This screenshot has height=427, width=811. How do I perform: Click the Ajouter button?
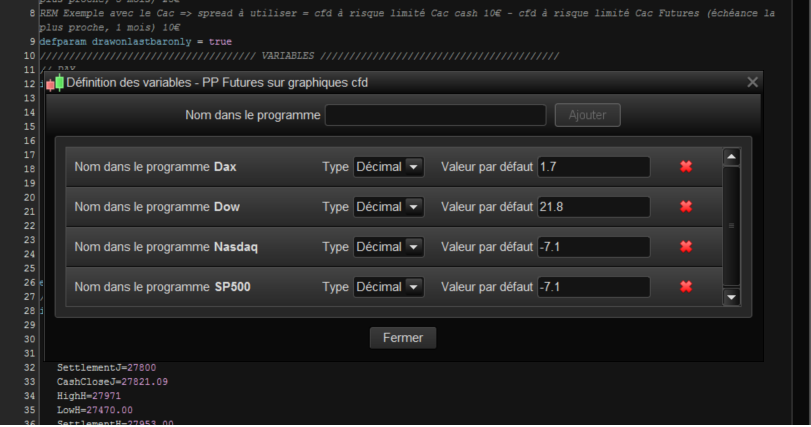(587, 115)
